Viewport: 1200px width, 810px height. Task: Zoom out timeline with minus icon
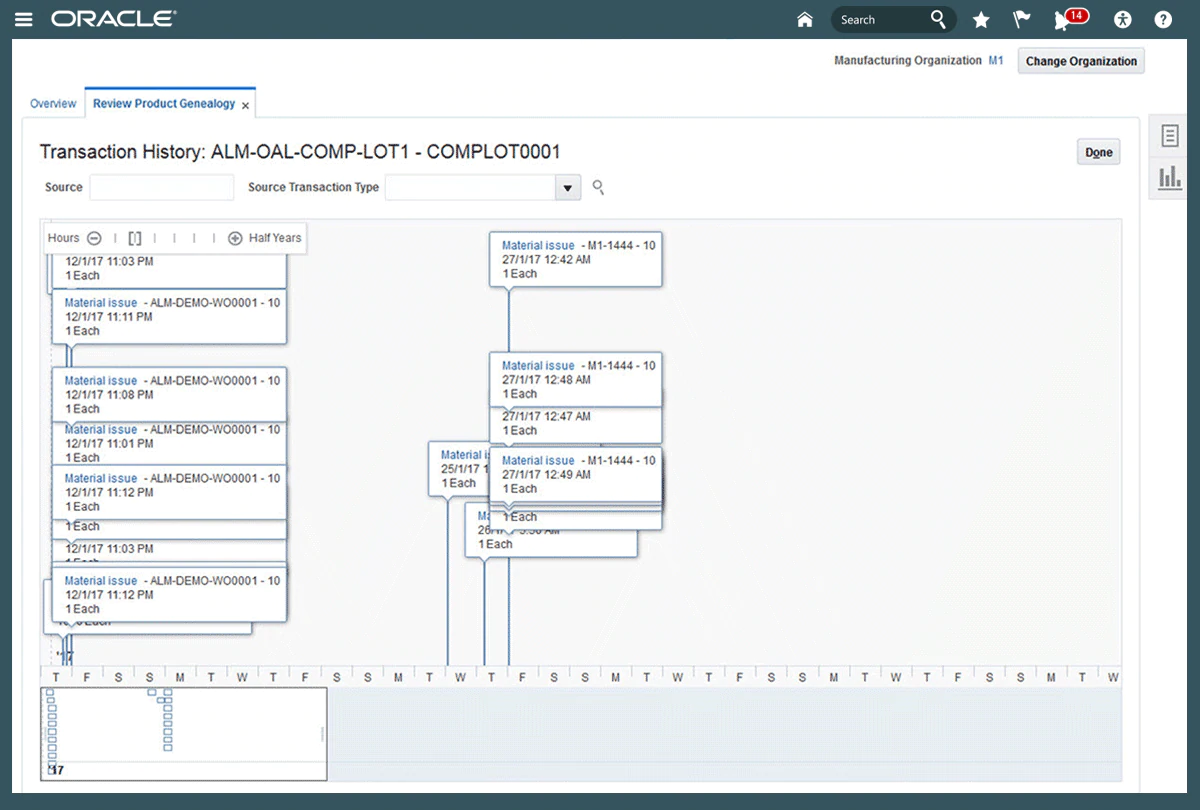(94, 238)
